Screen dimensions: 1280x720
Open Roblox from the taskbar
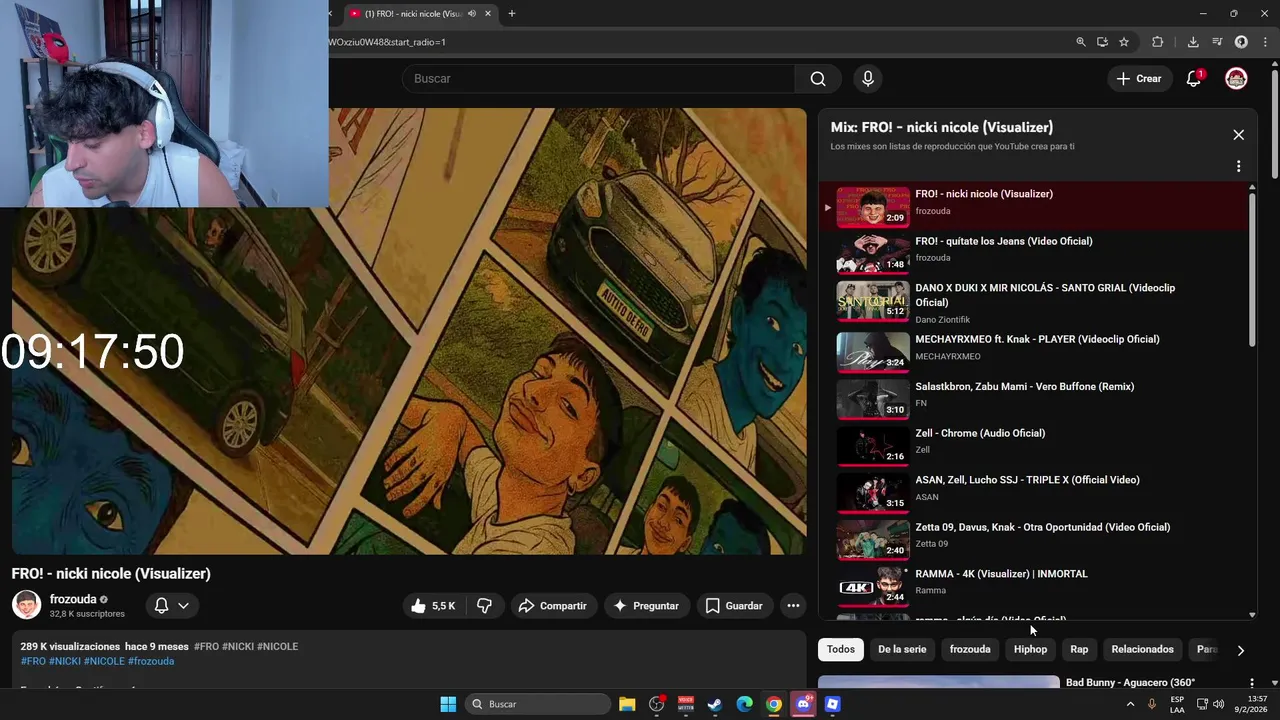click(x=832, y=704)
